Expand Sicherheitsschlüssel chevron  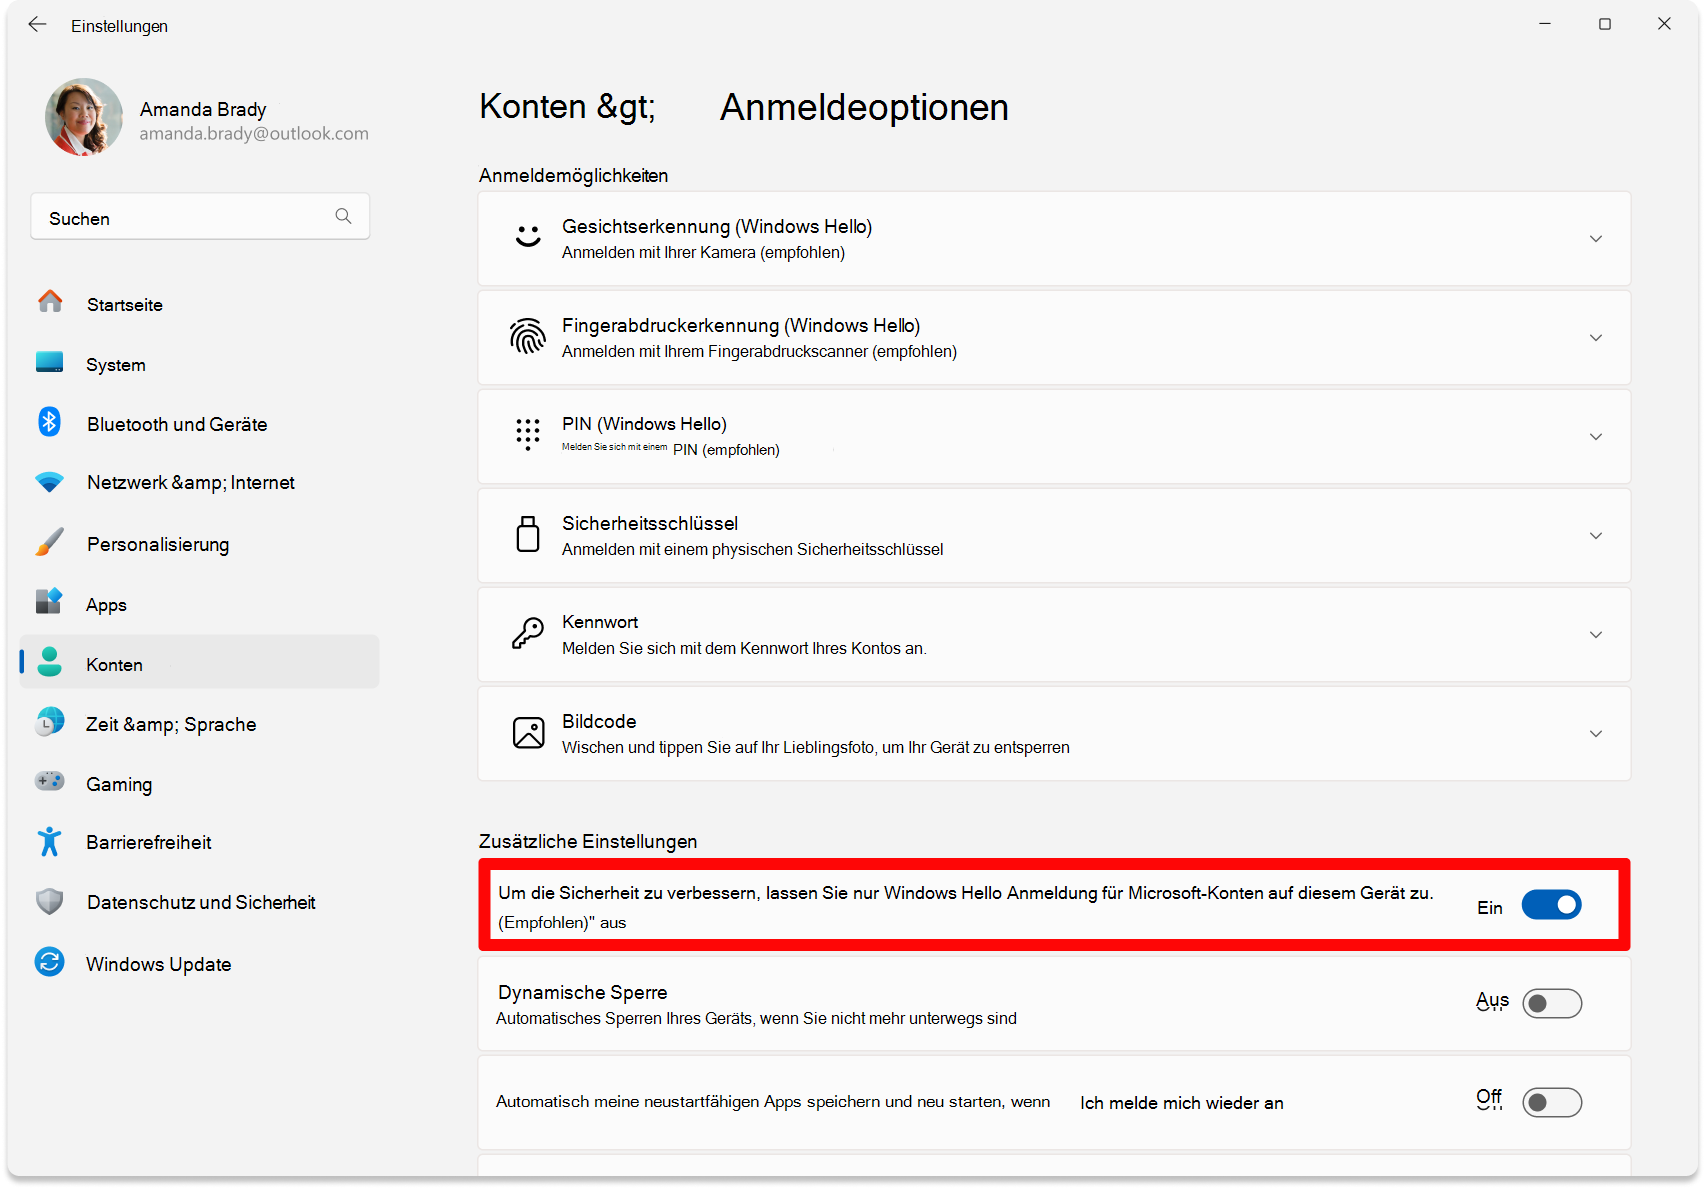point(1596,536)
